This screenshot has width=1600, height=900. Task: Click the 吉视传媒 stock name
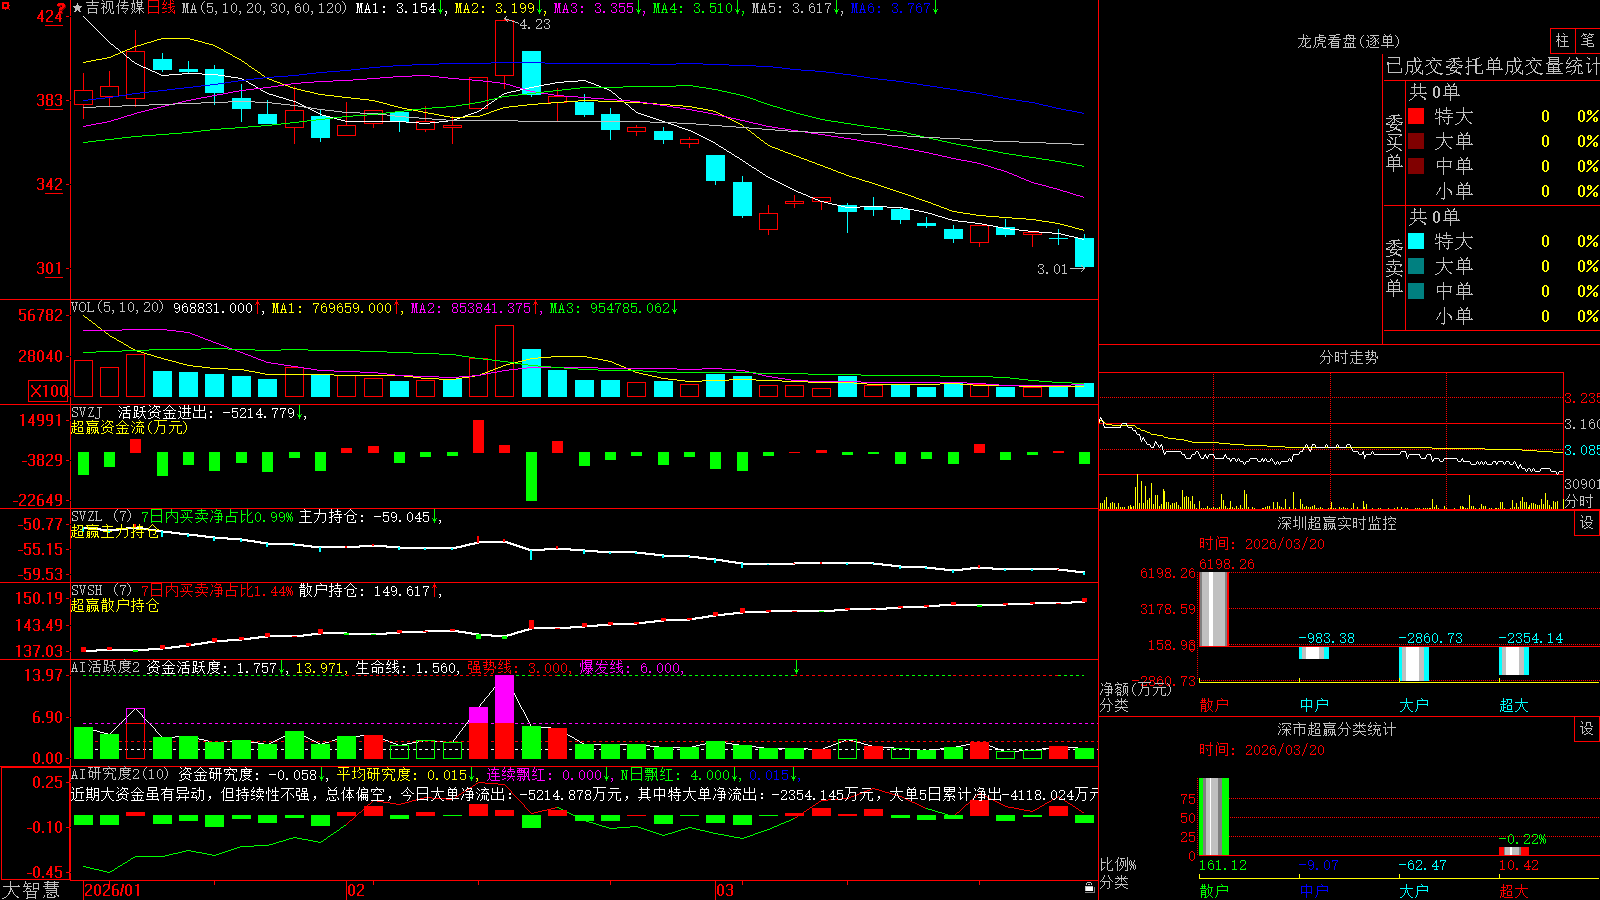(115, 8)
